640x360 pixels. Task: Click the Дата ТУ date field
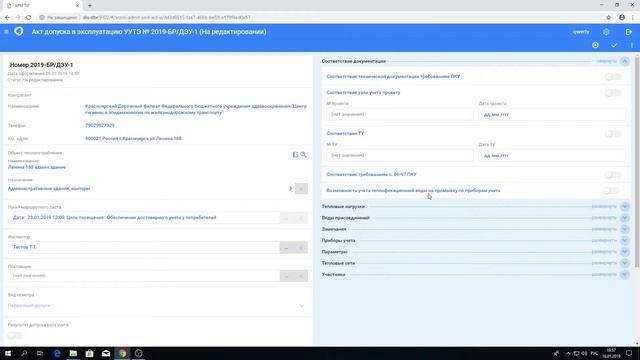pyautogui.click(x=552, y=156)
